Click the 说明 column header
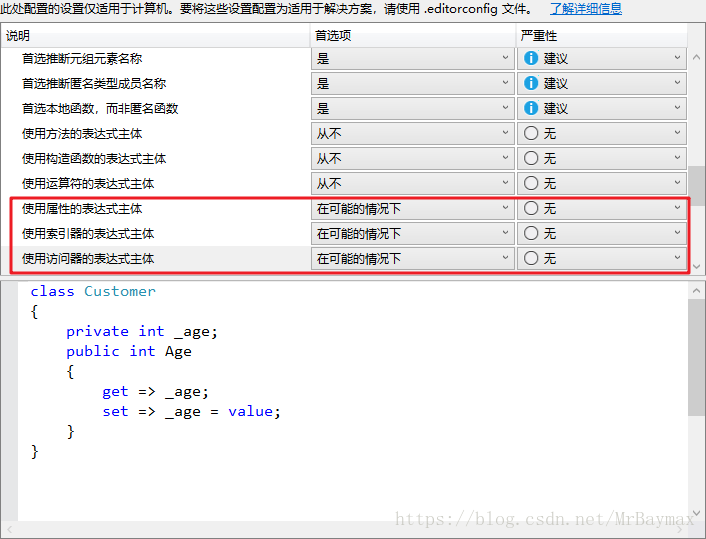The height and width of the screenshot is (539, 706). [x=156, y=36]
